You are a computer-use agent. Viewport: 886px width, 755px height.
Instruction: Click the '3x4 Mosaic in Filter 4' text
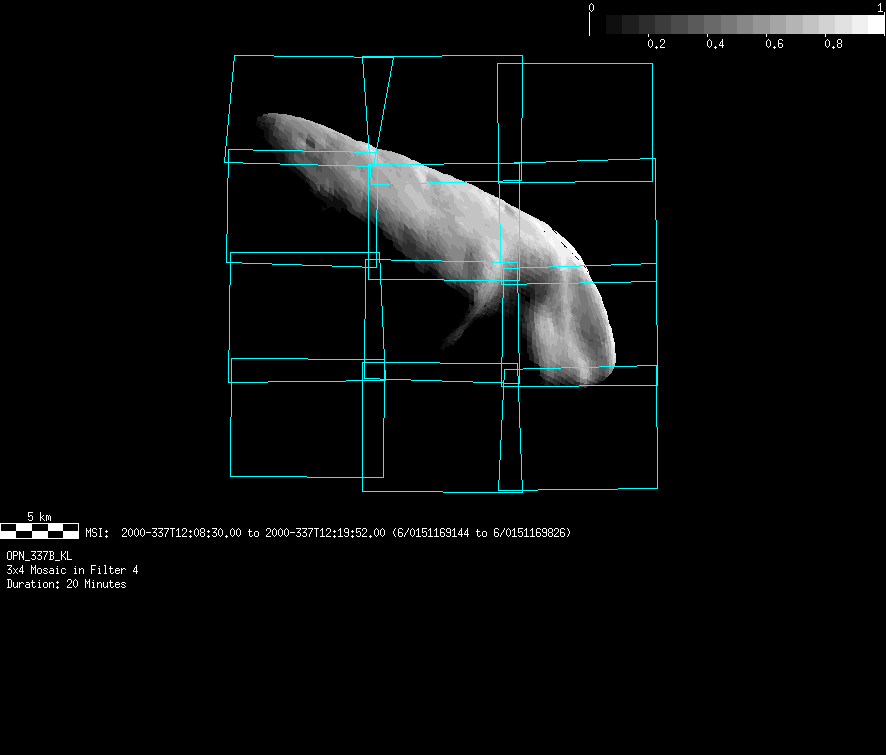(x=72, y=570)
